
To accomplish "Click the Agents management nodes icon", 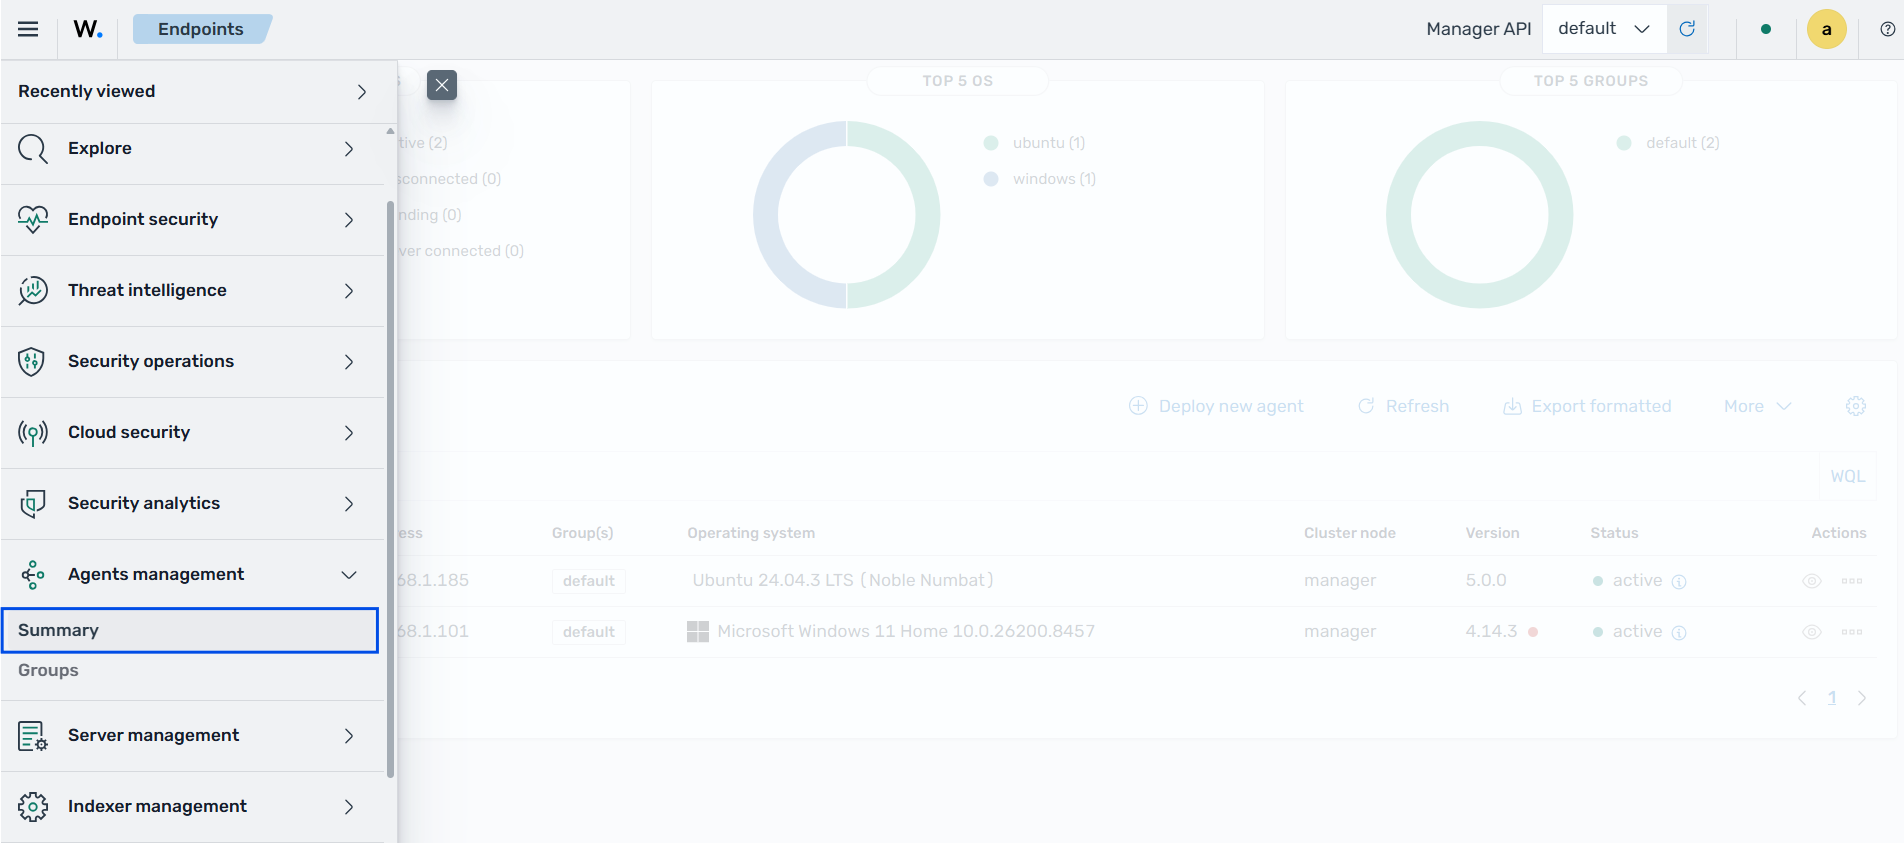I will coord(33,575).
